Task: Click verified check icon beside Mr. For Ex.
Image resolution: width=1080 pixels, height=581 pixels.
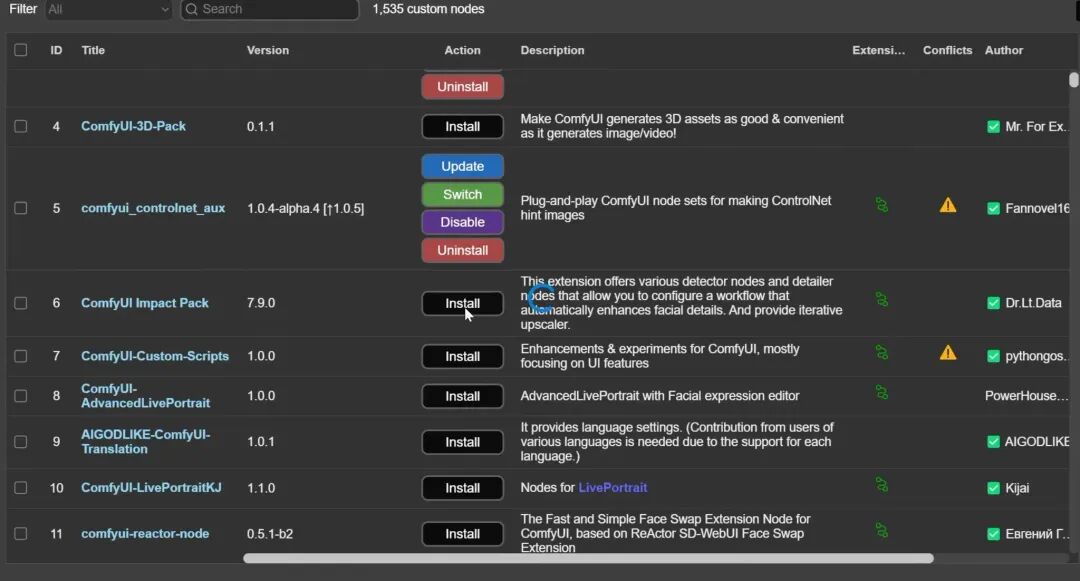Action: pos(993,127)
